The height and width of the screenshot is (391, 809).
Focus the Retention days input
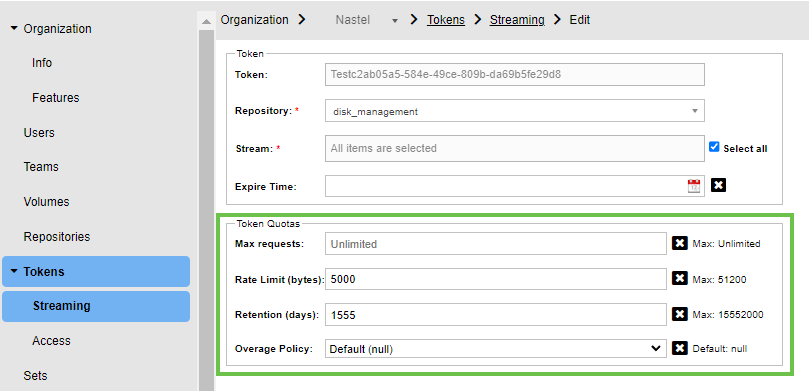[x=496, y=315]
